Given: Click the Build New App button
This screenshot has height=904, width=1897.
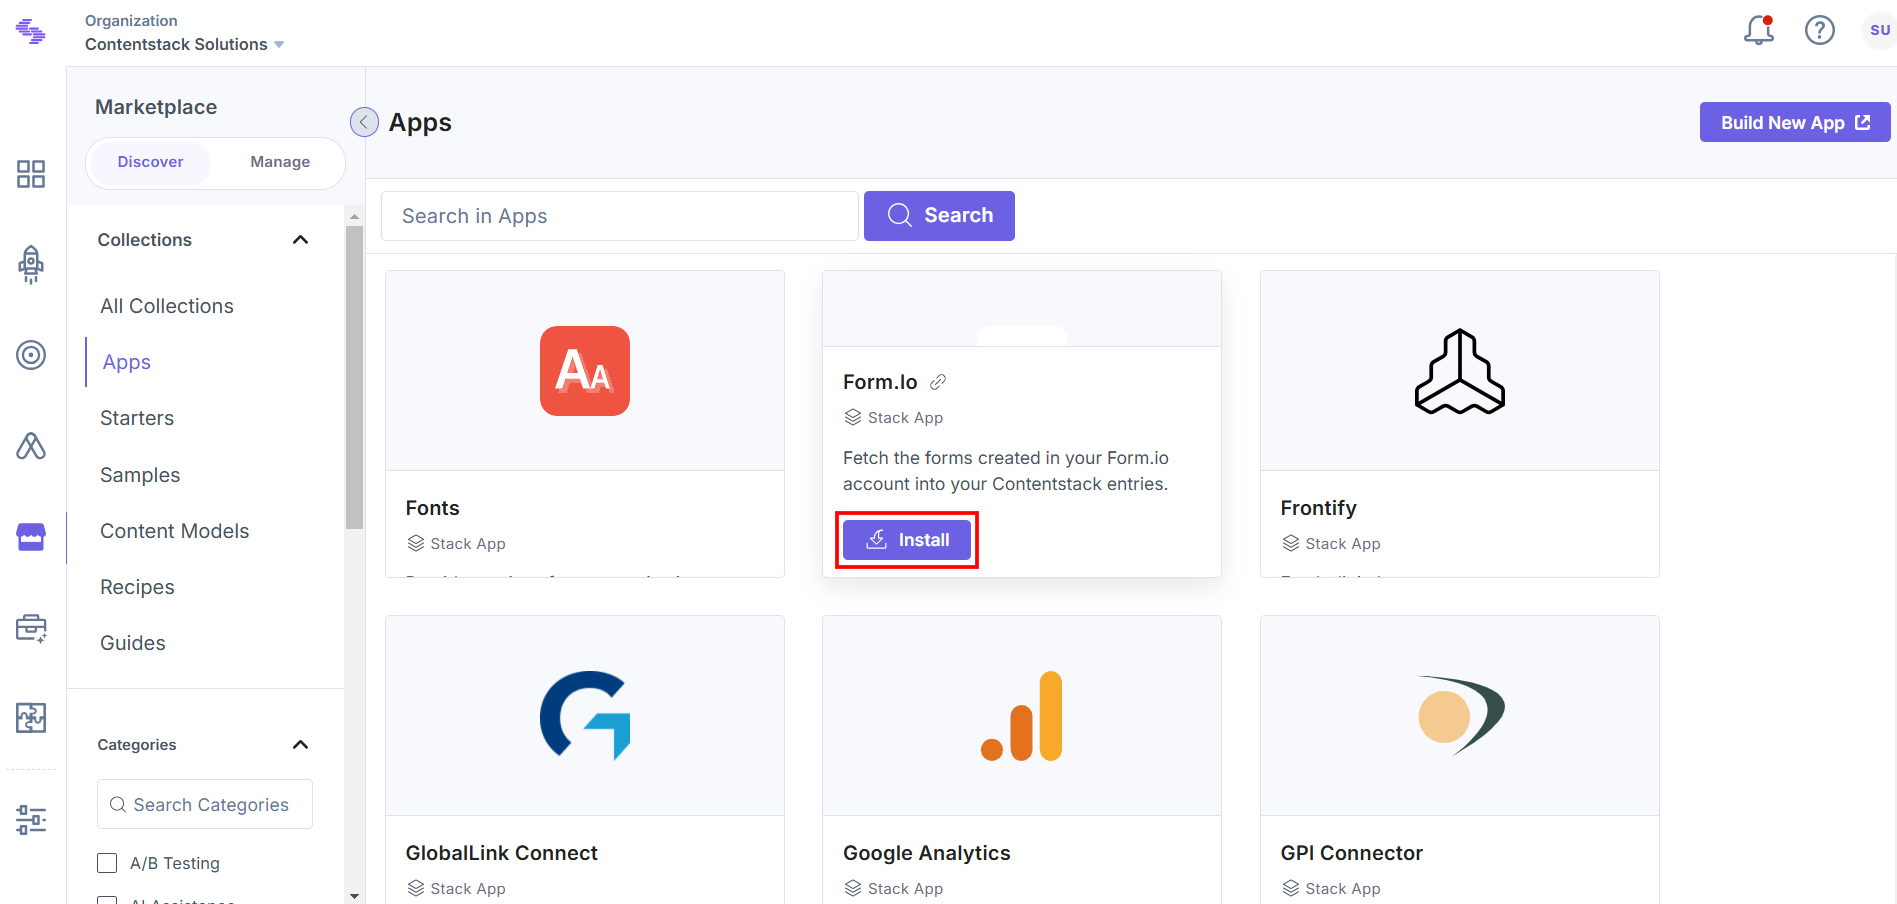Looking at the screenshot, I should tap(1795, 122).
